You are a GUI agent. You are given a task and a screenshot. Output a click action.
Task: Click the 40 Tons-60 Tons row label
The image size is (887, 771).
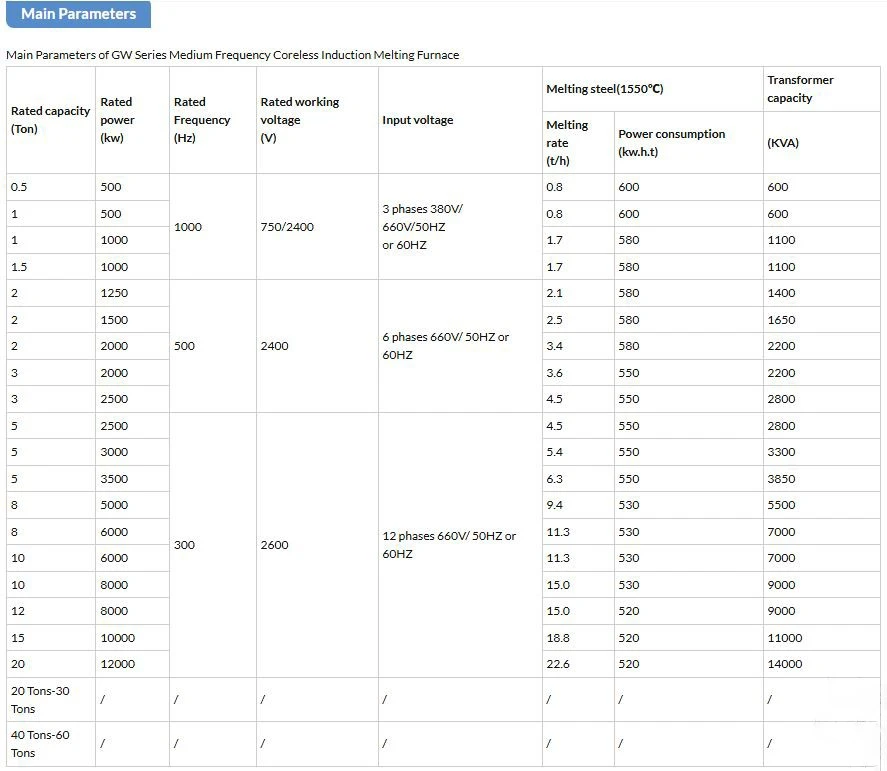(51, 744)
